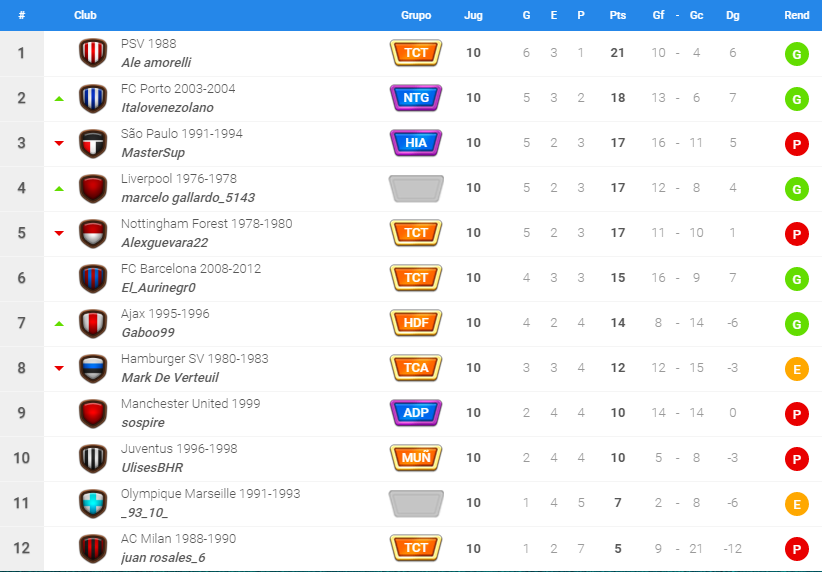Click the FC Porto 2003-2004 shield icon
The height and width of the screenshot is (572, 822).
(93, 98)
